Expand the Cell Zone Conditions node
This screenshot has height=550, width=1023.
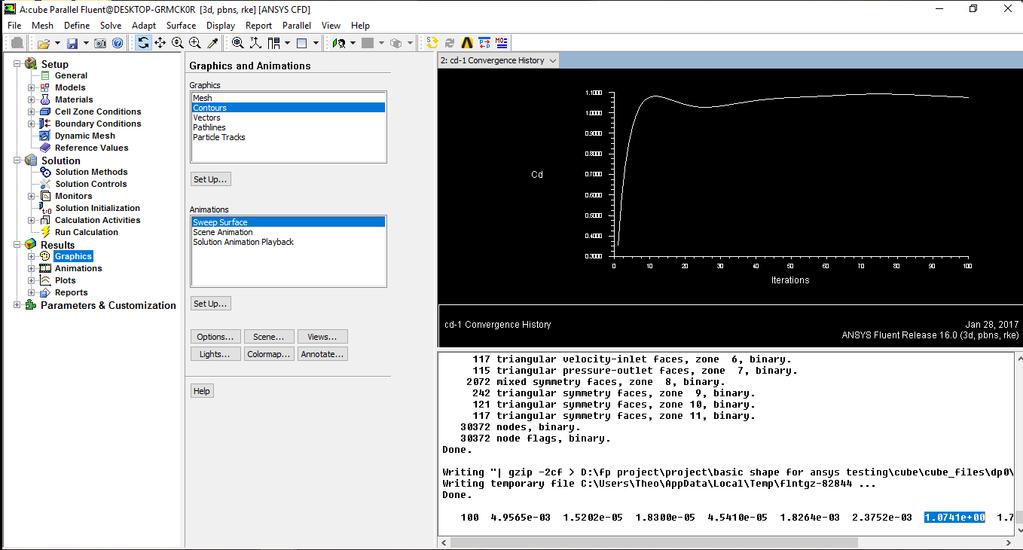tap(31, 112)
